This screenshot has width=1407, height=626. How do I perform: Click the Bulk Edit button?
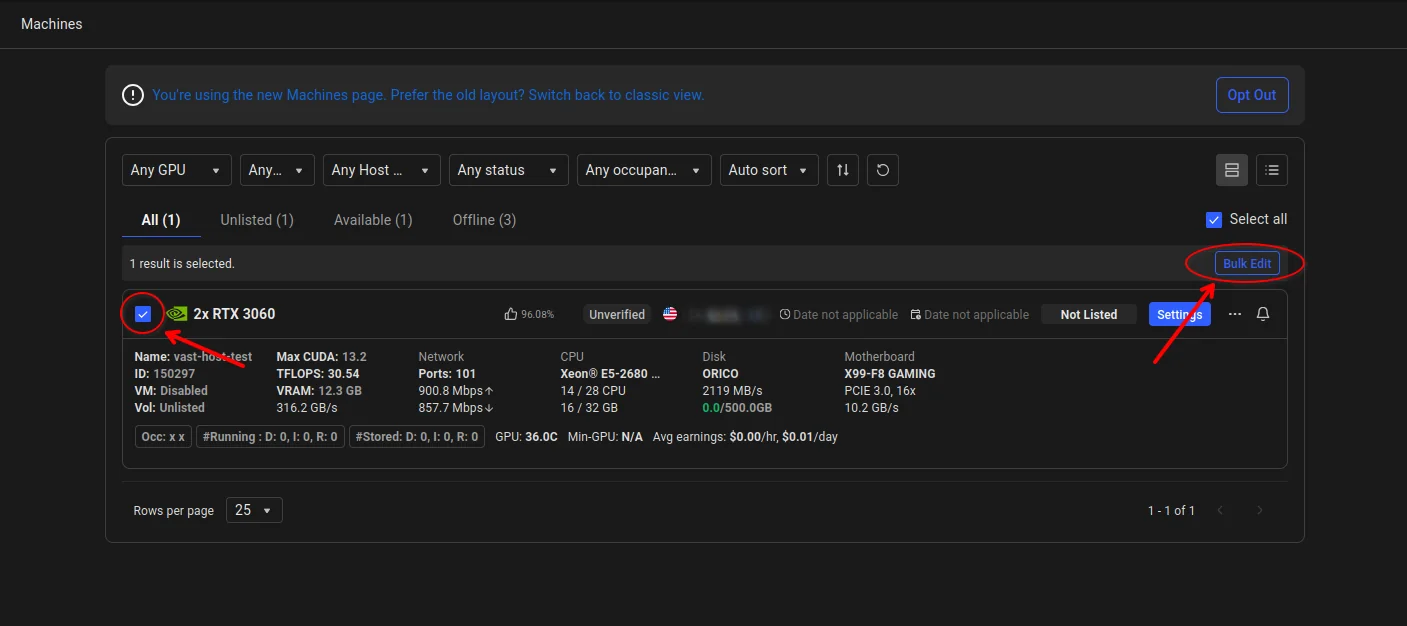(x=1247, y=263)
